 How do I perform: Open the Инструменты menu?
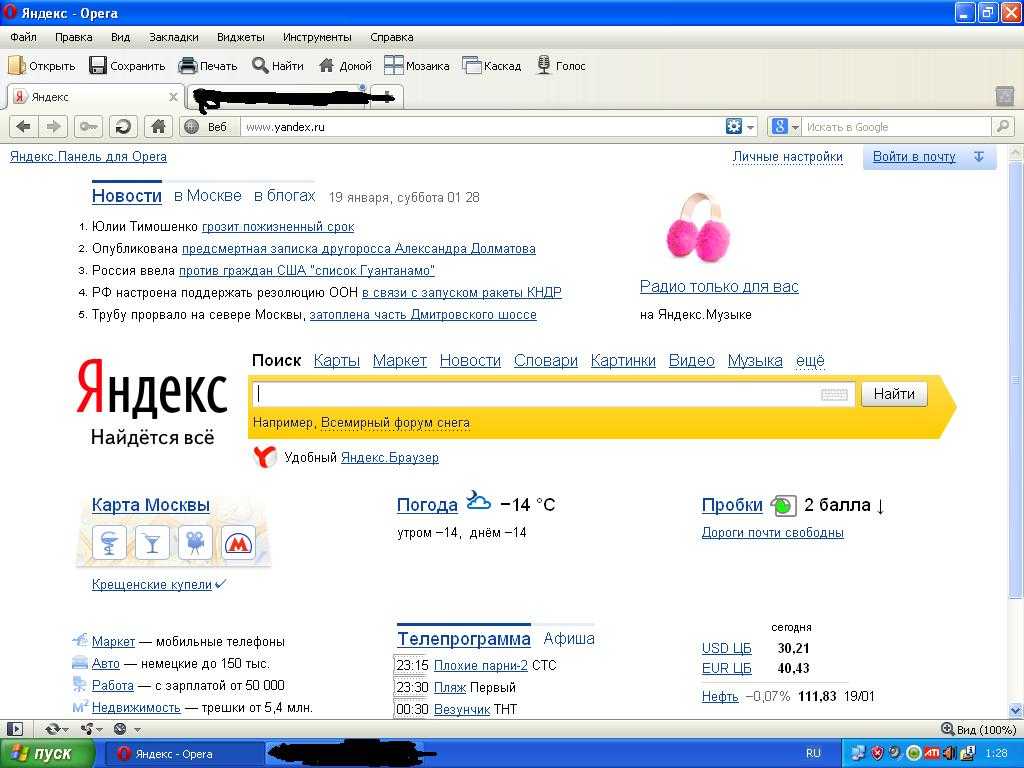(x=317, y=37)
